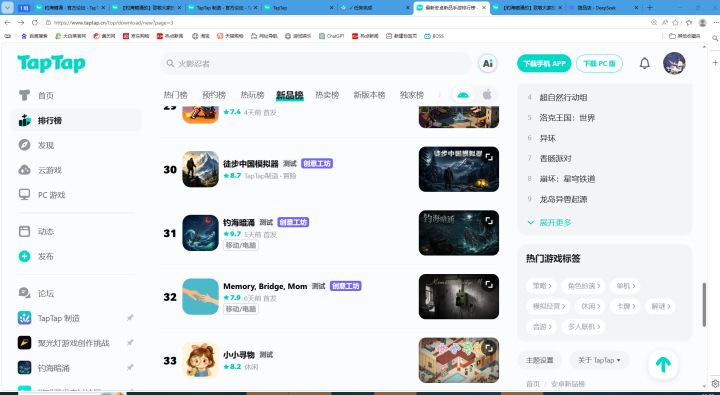
Task: Open 发现 compass icon in sidebar
Action: tap(24, 145)
